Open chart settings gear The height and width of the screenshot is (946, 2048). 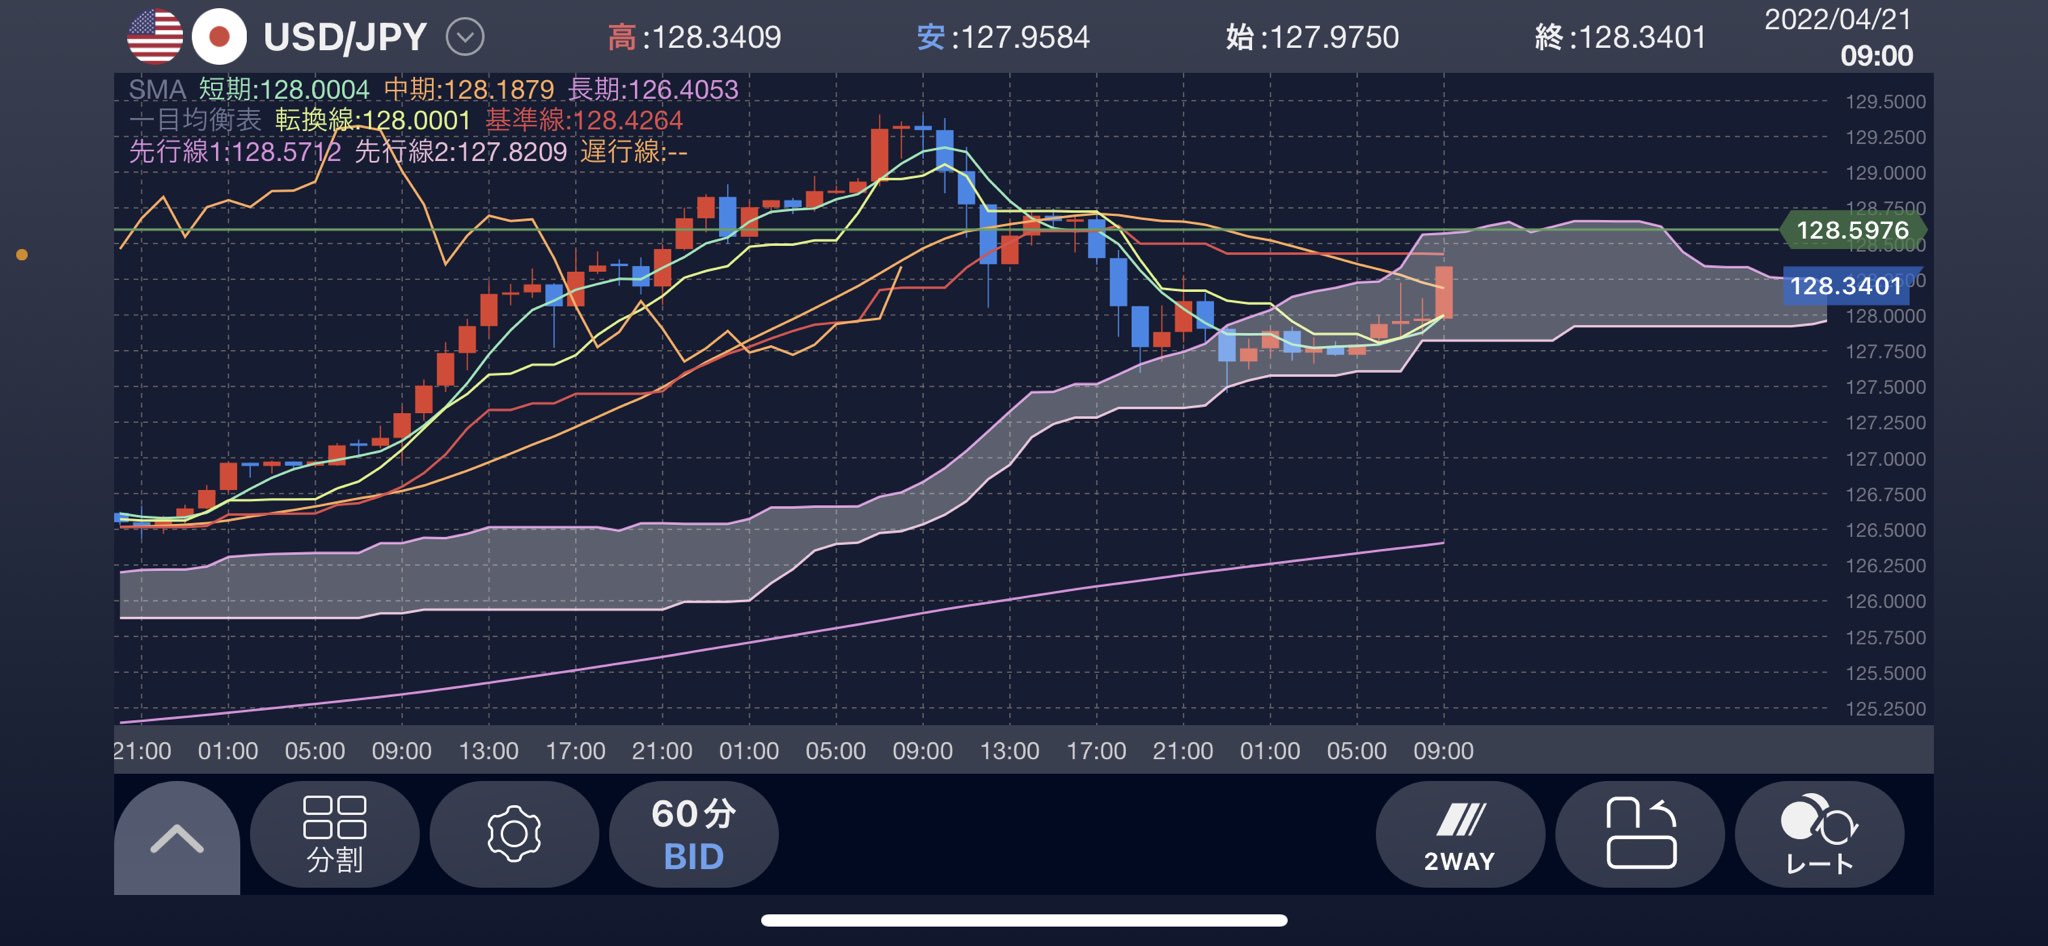514,834
